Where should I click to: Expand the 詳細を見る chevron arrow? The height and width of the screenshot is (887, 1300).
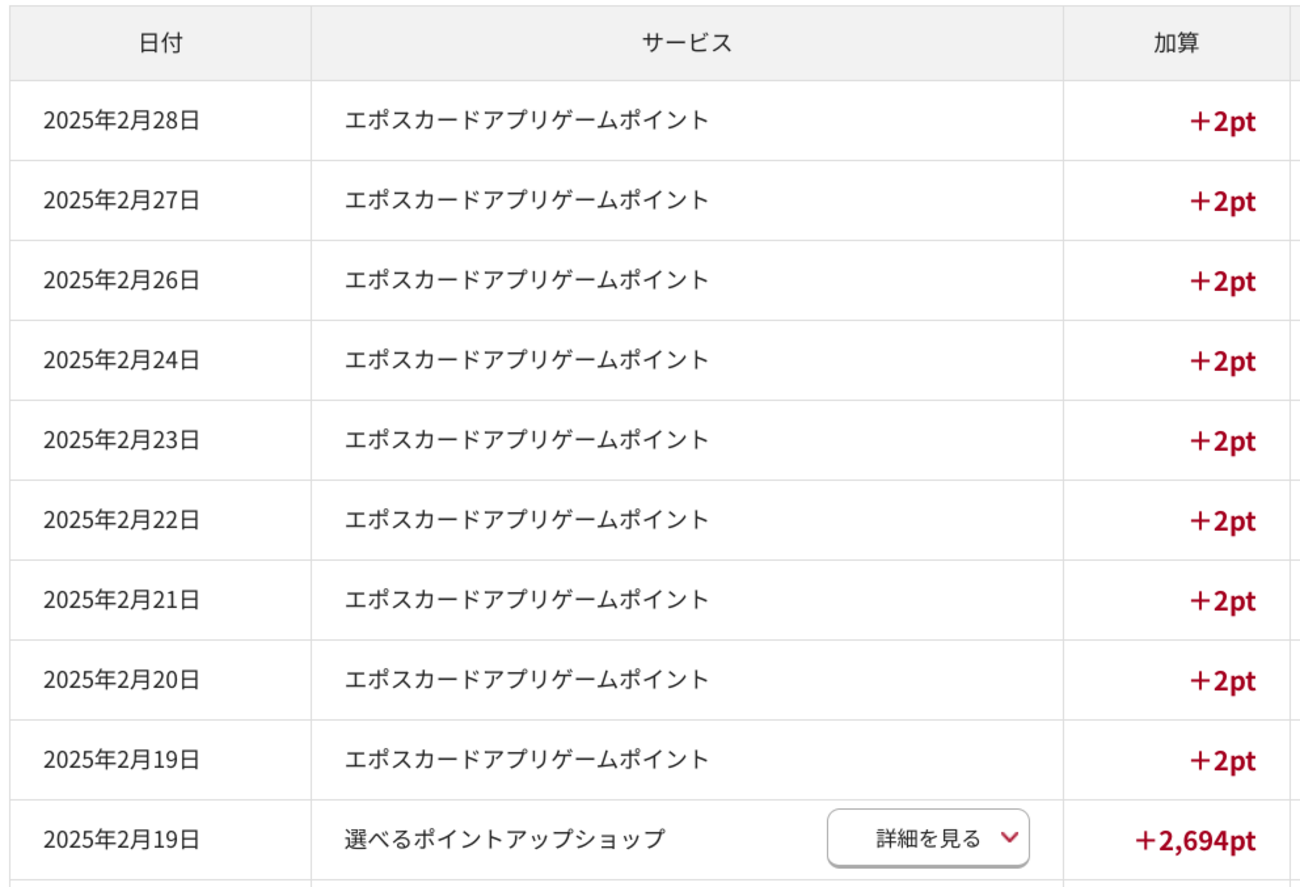(x=1009, y=838)
